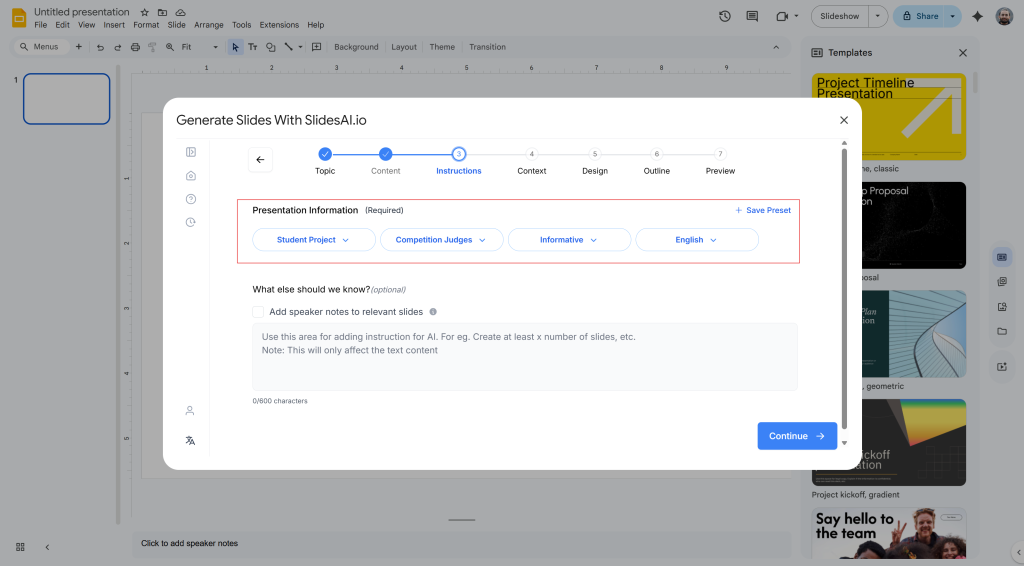This screenshot has height=566, width=1024.
Task: Click the speaker notes field
Action: pos(460,543)
